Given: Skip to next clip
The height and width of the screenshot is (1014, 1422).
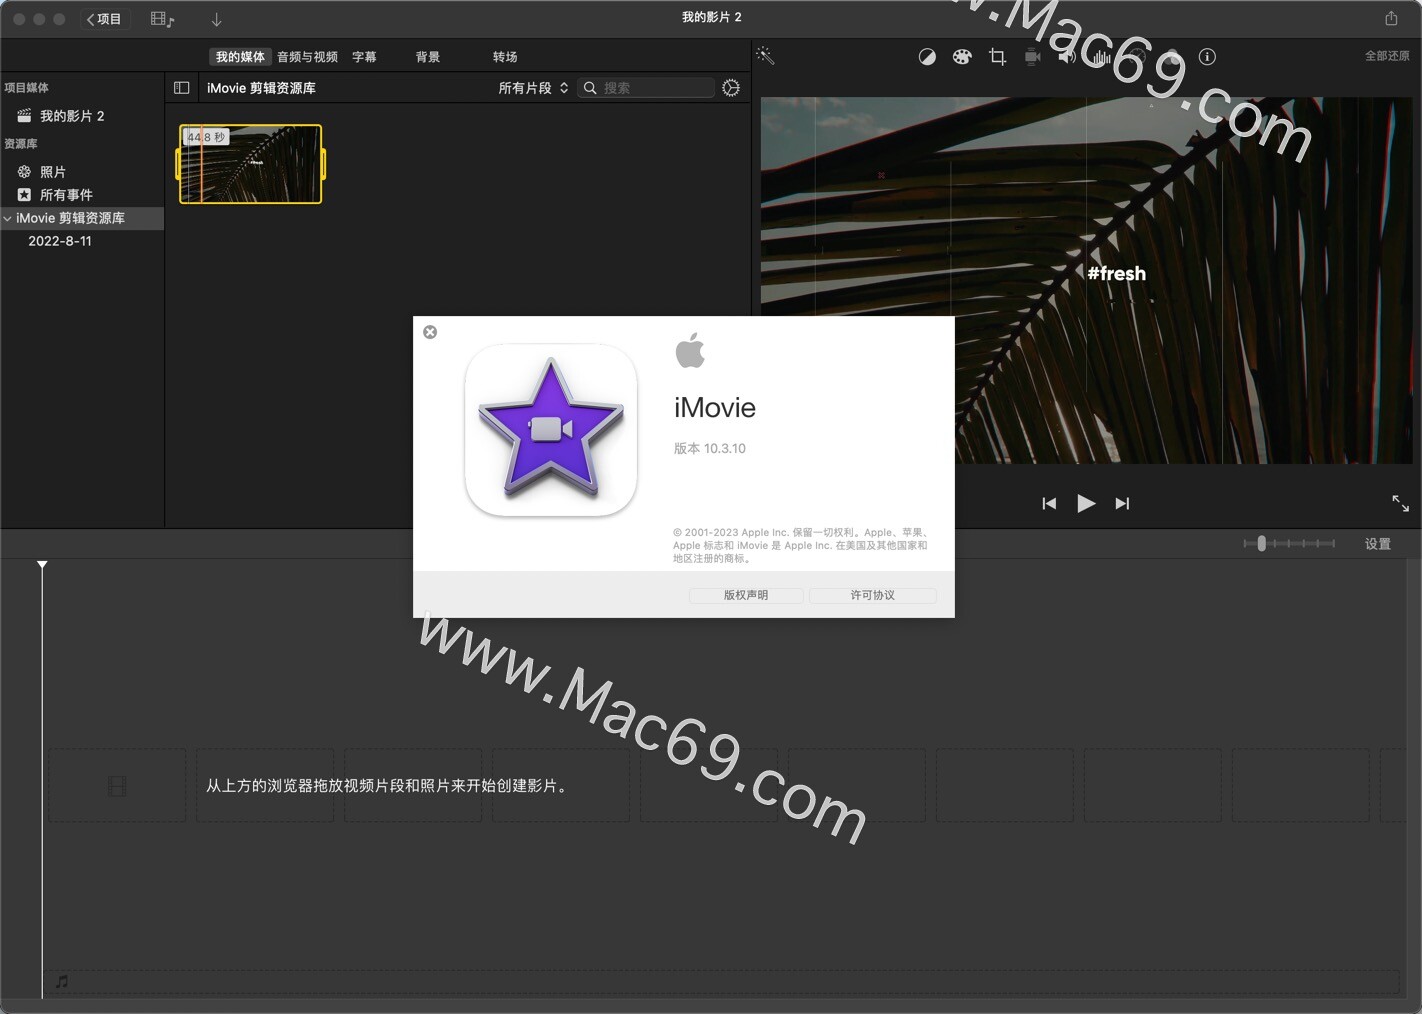Looking at the screenshot, I should [x=1122, y=503].
